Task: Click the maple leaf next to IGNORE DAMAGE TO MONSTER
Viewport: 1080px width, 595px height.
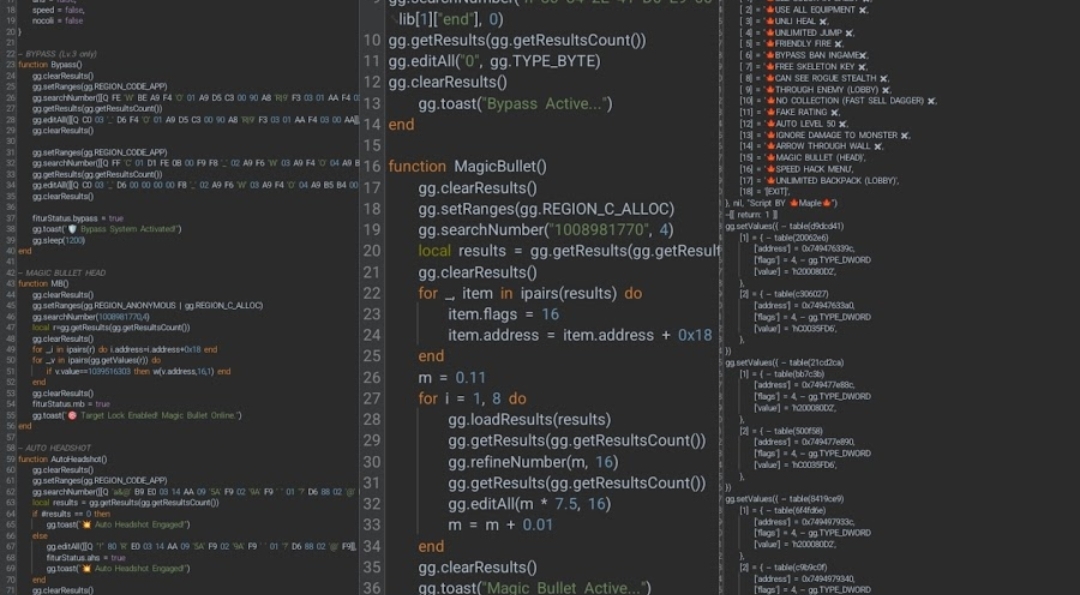Action: [x=770, y=135]
